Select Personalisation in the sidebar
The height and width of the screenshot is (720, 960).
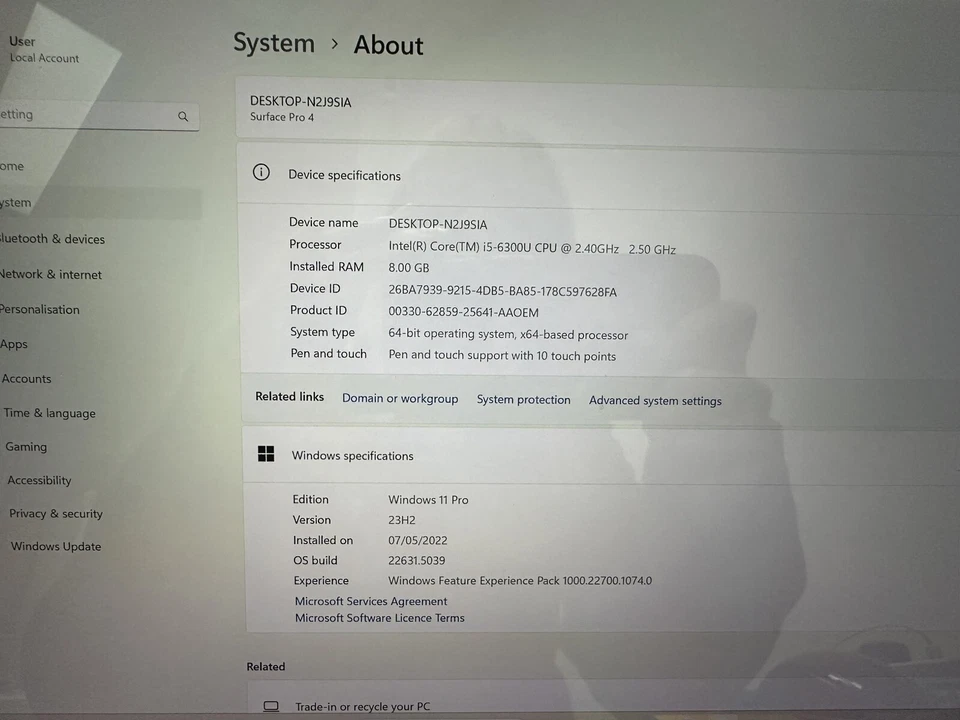[x=40, y=309]
